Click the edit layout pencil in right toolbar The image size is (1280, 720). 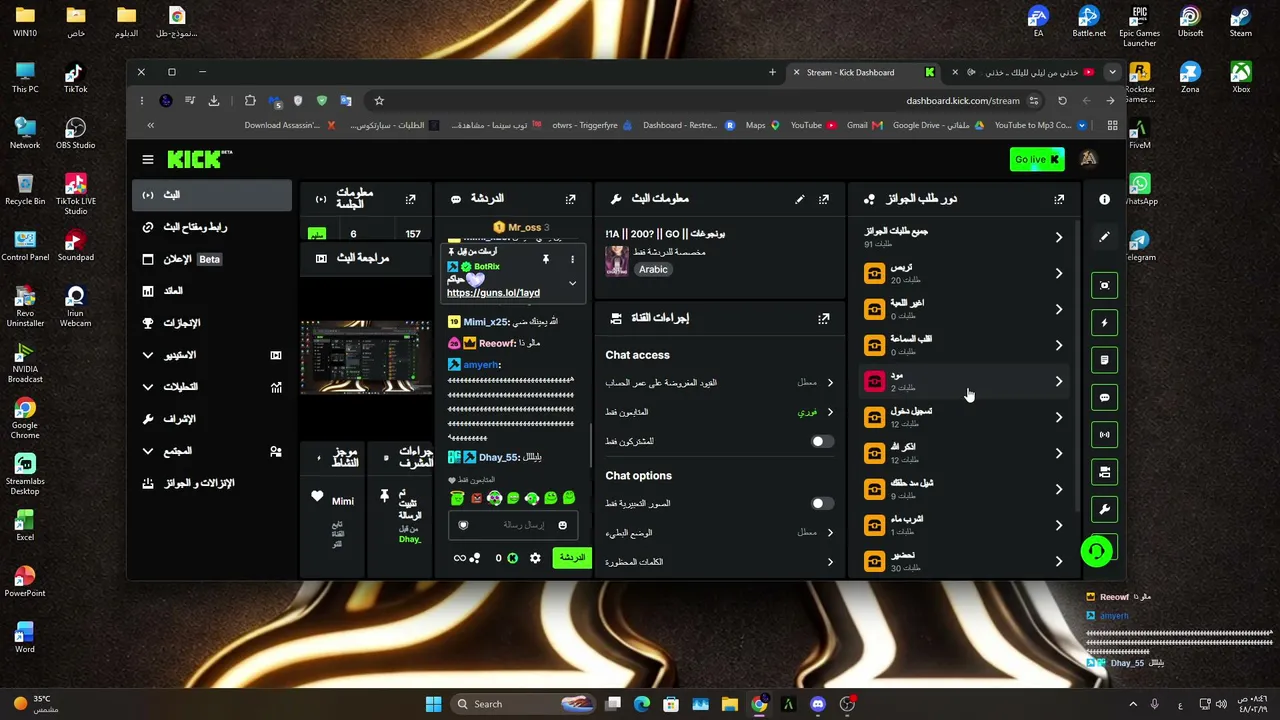1105,237
